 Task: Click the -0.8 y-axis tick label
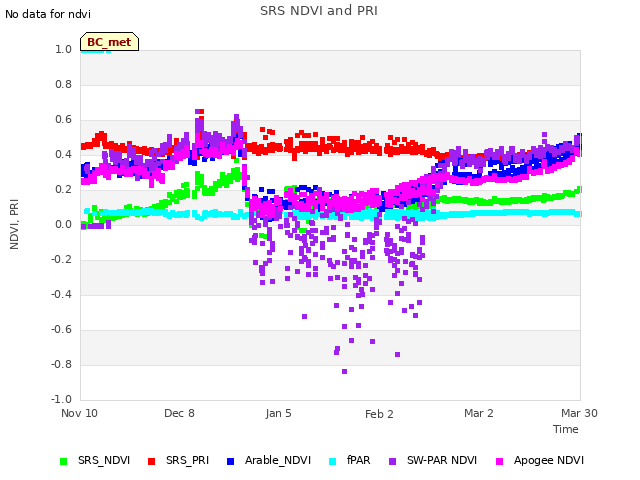(62, 364)
